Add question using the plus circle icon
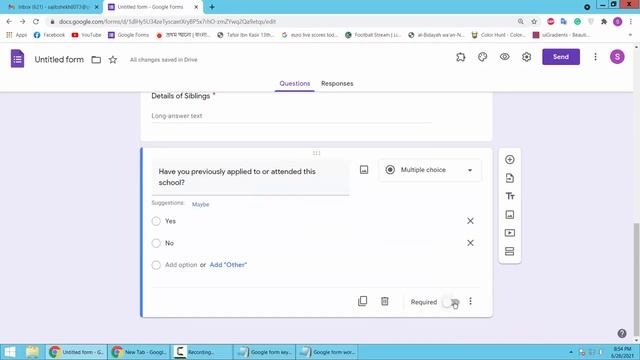 (x=509, y=160)
